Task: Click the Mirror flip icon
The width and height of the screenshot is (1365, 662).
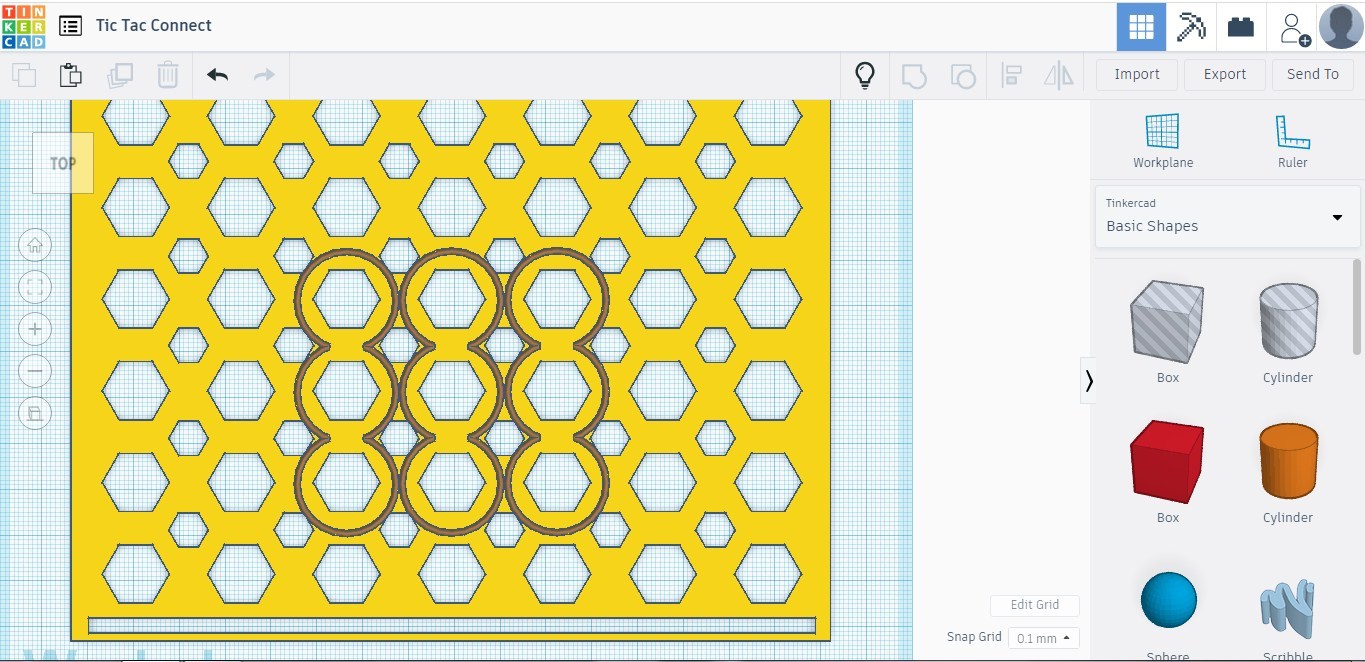Action: coord(1058,75)
